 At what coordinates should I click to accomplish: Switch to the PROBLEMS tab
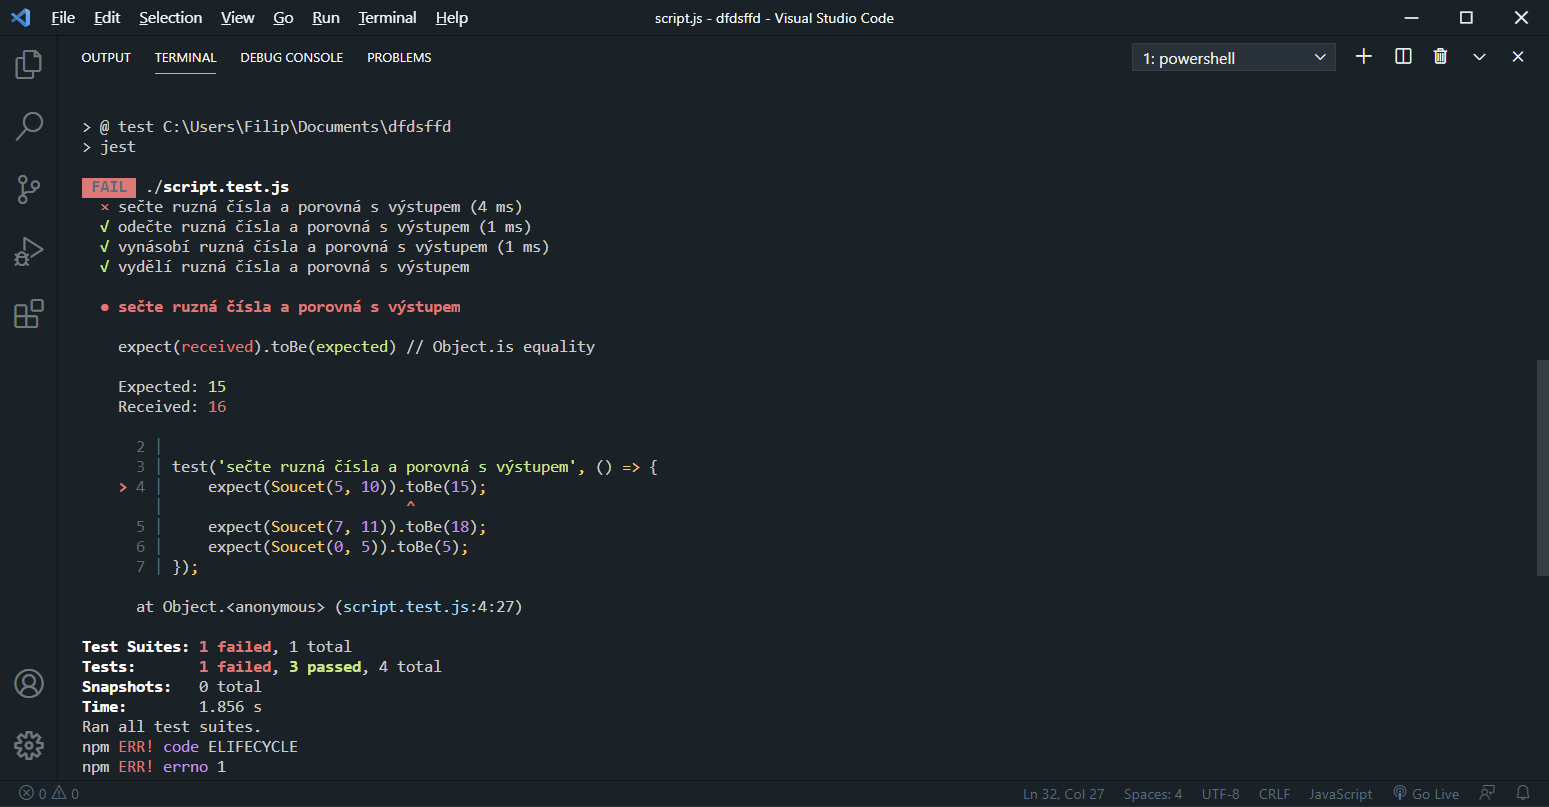click(x=399, y=57)
